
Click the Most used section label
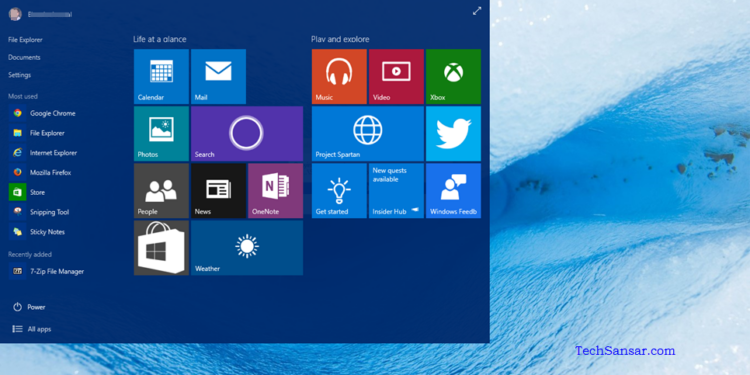[x=22, y=96]
